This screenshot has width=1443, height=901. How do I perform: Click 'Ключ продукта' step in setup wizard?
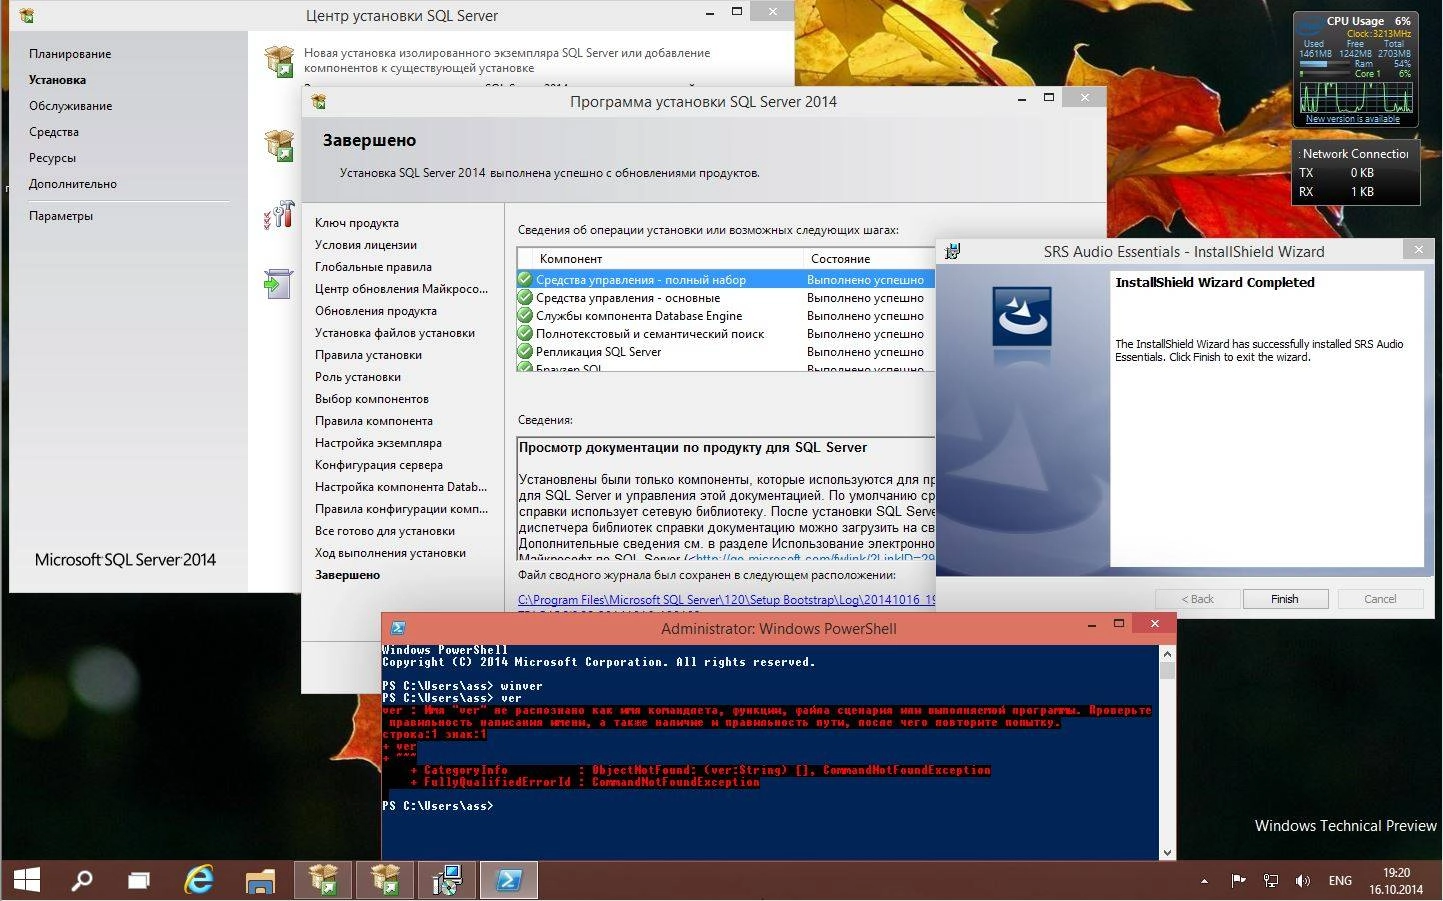(x=357, y=223)
